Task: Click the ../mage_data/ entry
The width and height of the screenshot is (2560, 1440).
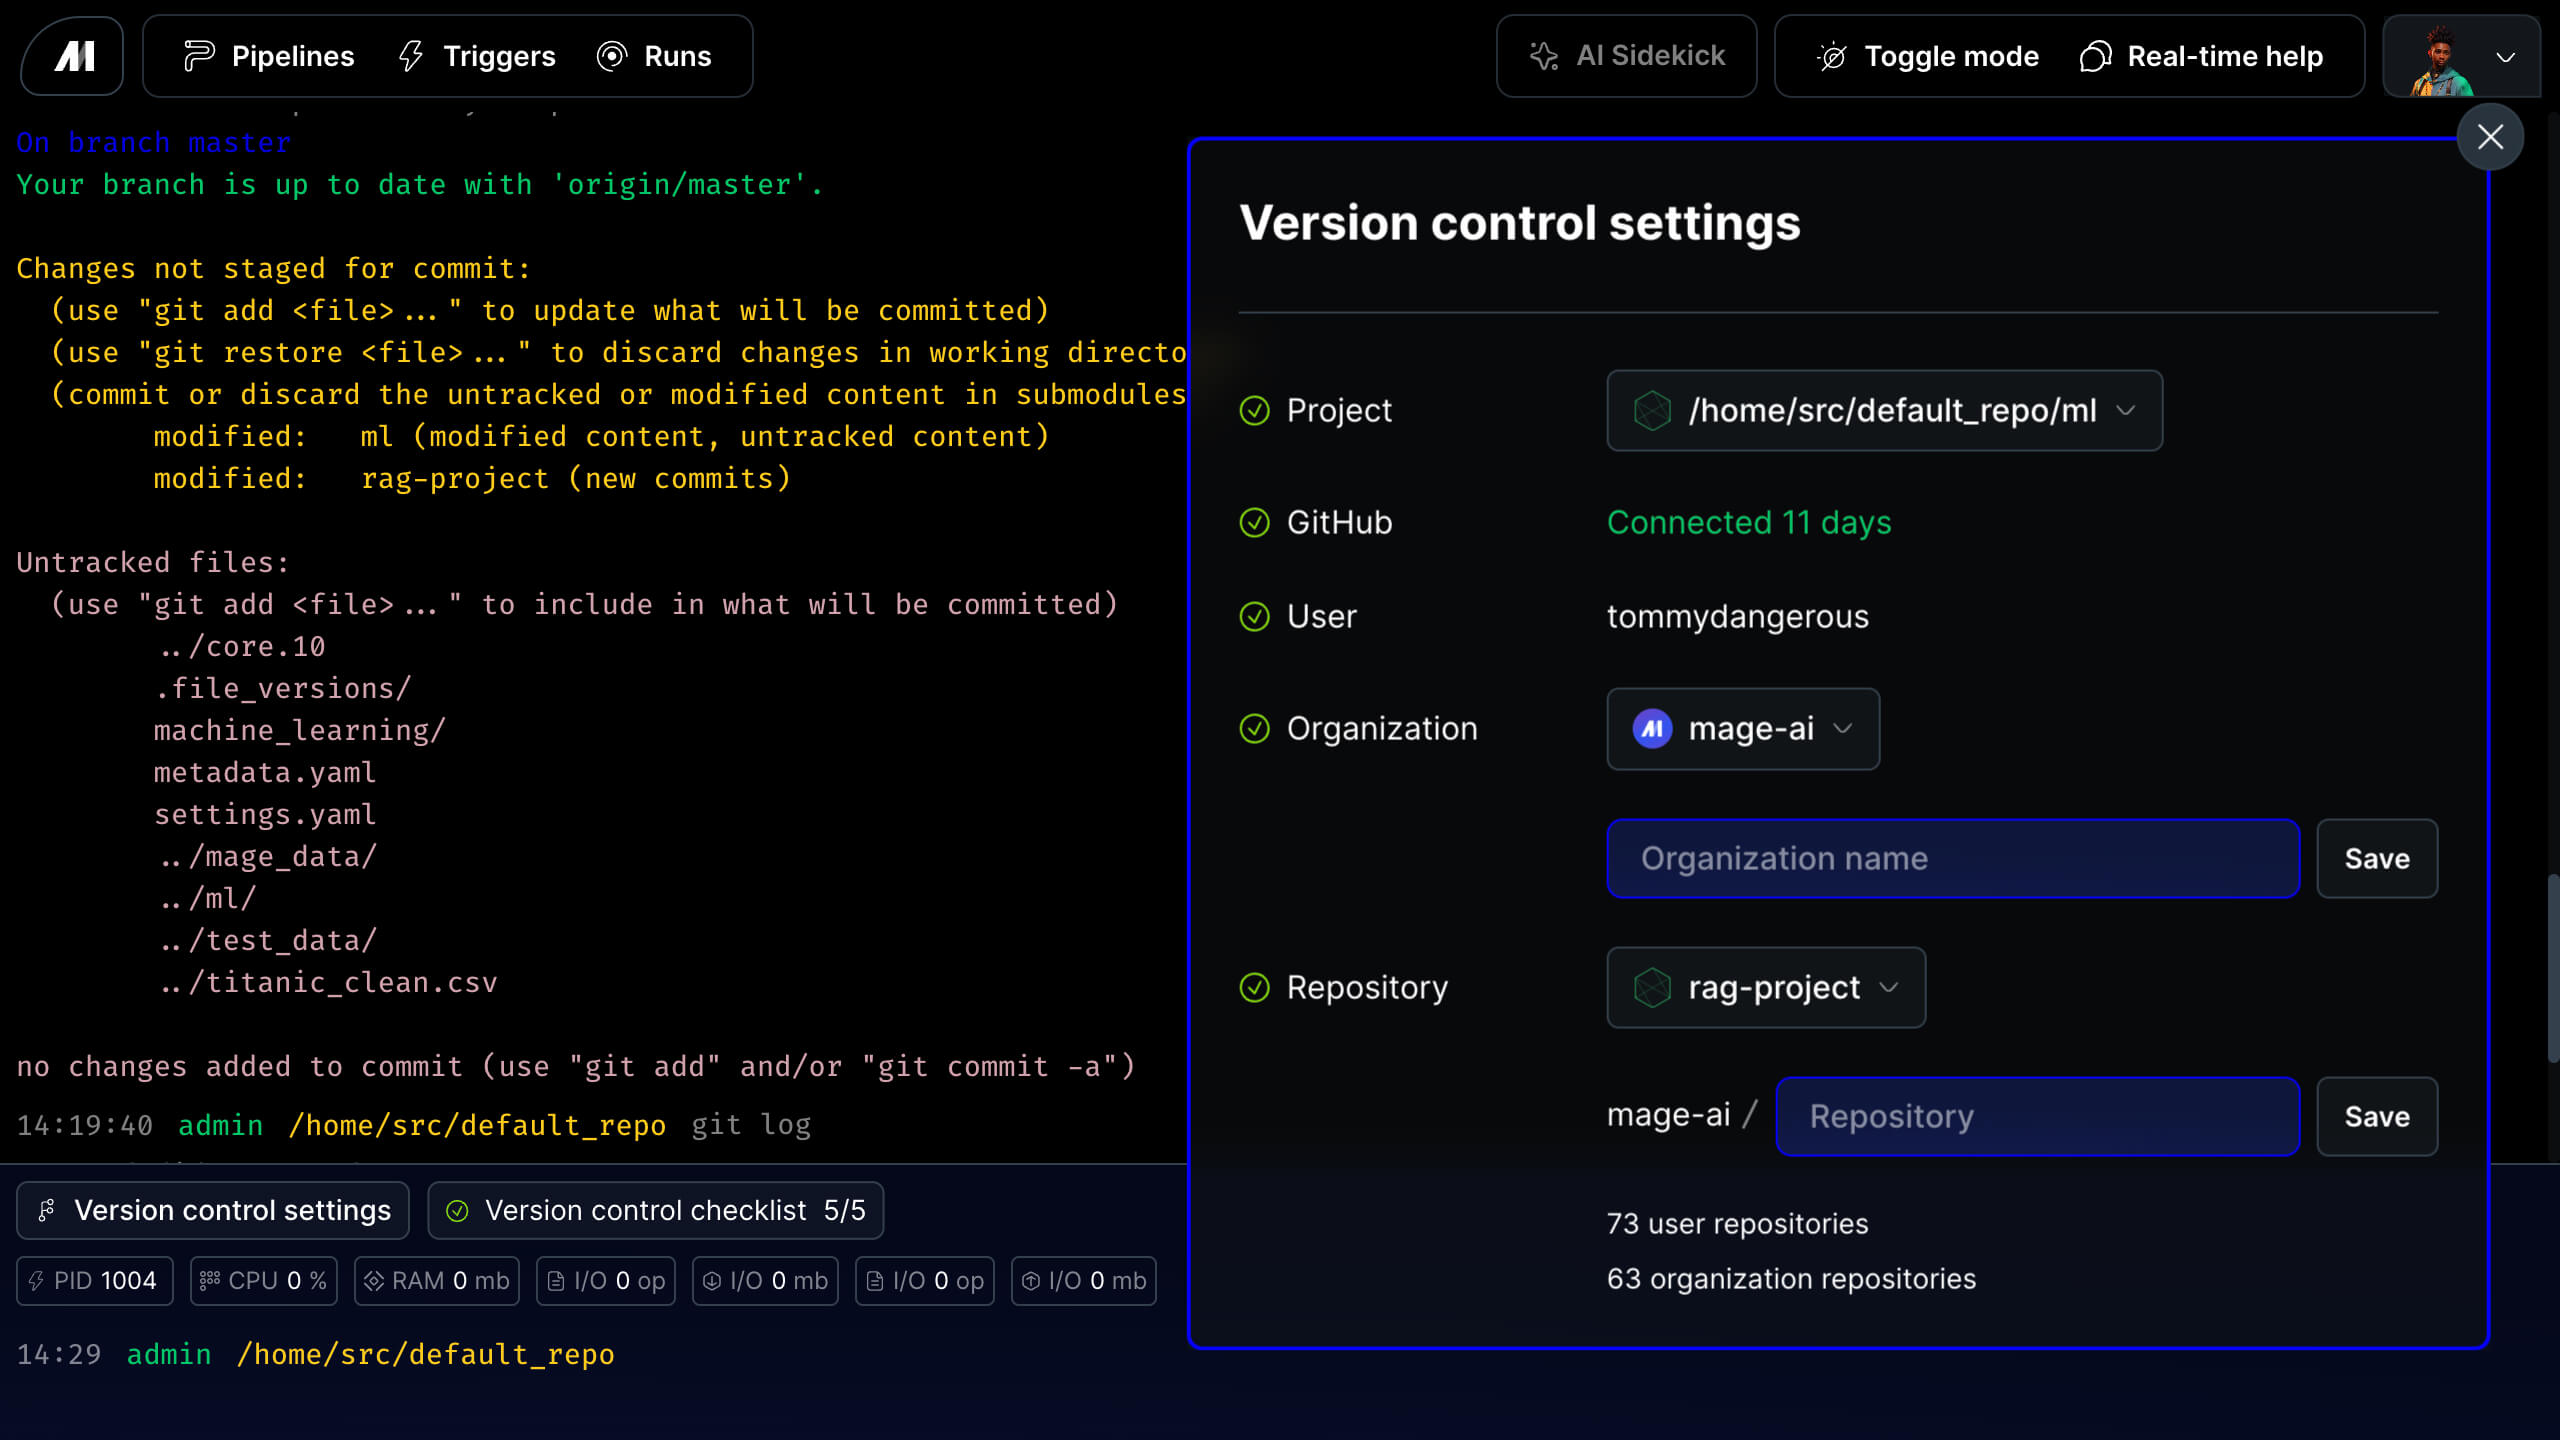Action: coord(268,856)
